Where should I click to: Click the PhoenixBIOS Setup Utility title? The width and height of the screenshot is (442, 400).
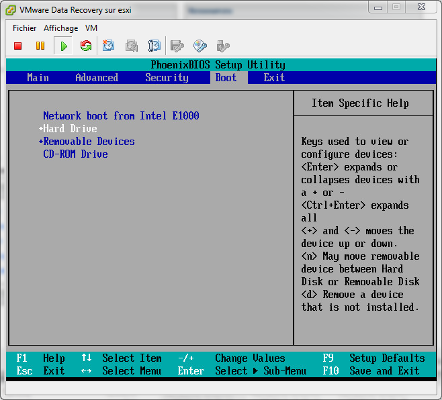218,64
